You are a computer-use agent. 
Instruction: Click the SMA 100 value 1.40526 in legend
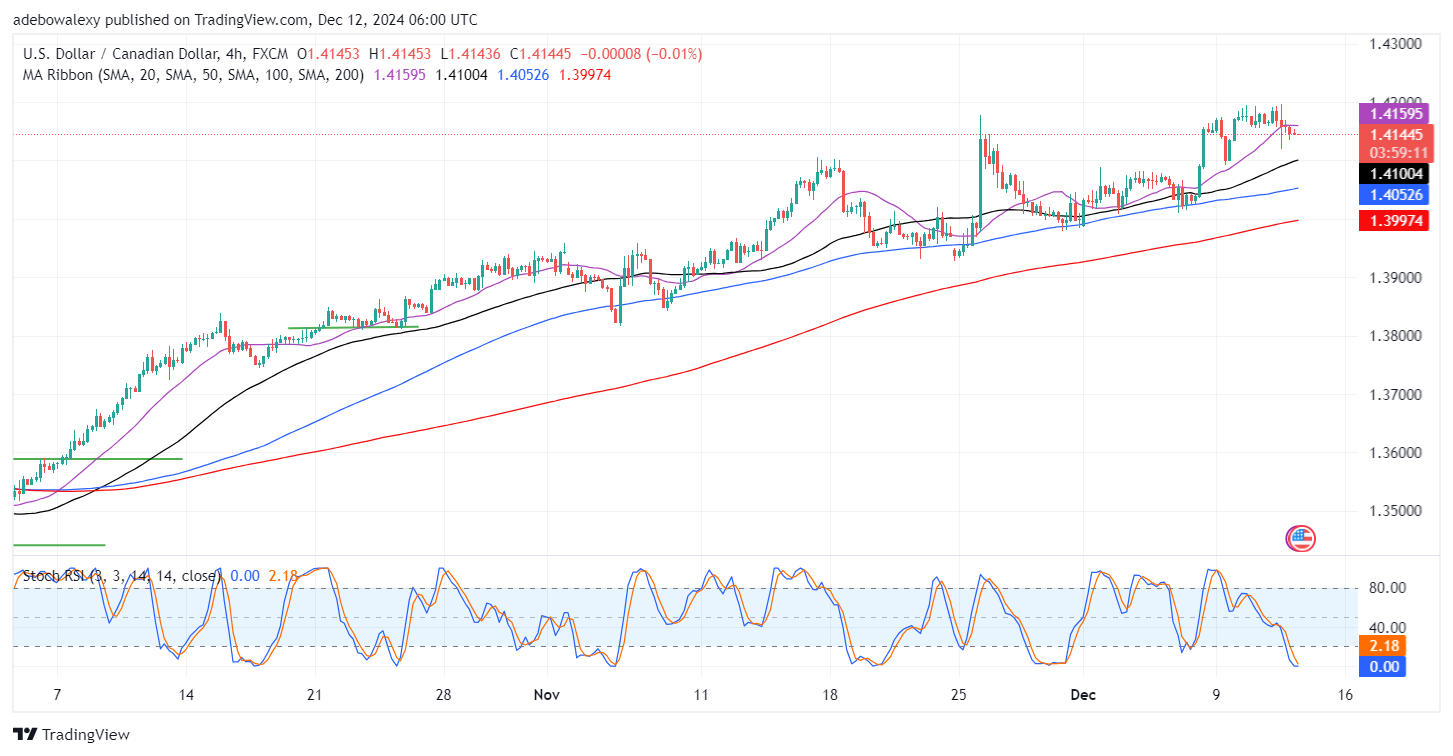pos(522,75)
